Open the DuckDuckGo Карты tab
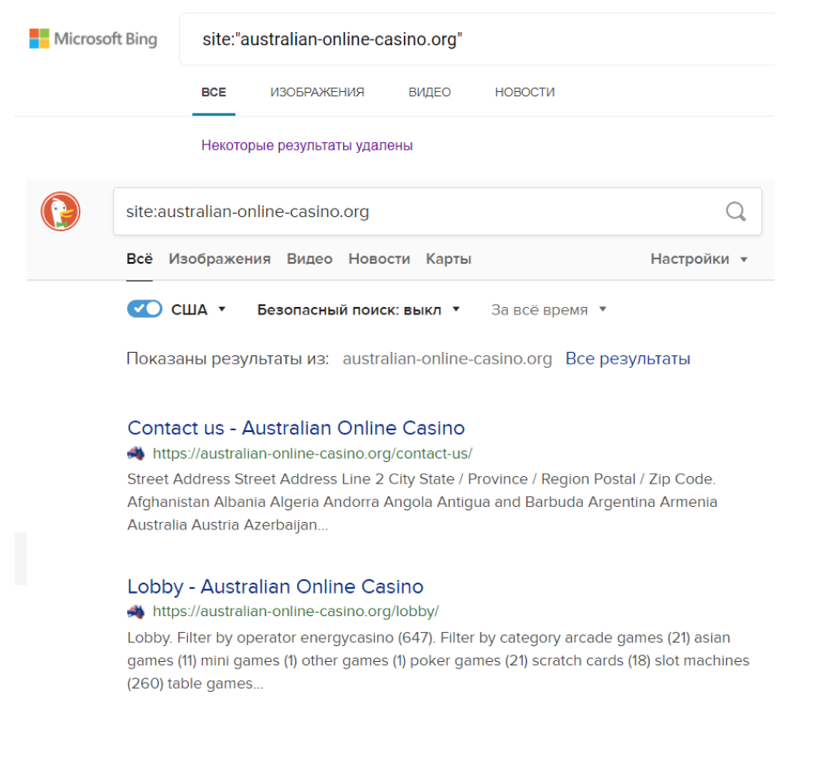This screenshot has height=766, width=822. pos(448,259)
